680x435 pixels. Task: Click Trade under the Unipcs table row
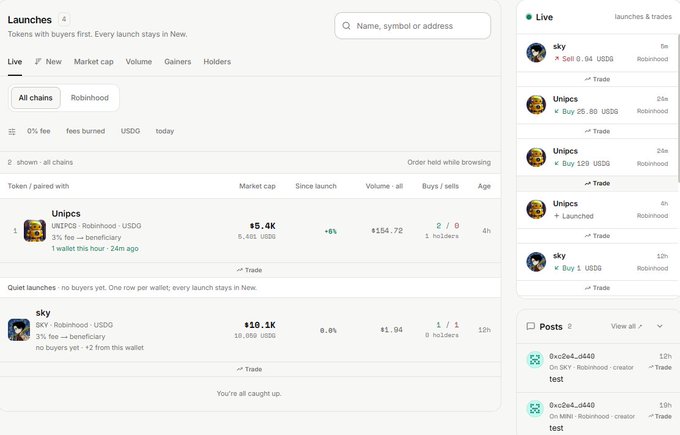coord(250,270)
